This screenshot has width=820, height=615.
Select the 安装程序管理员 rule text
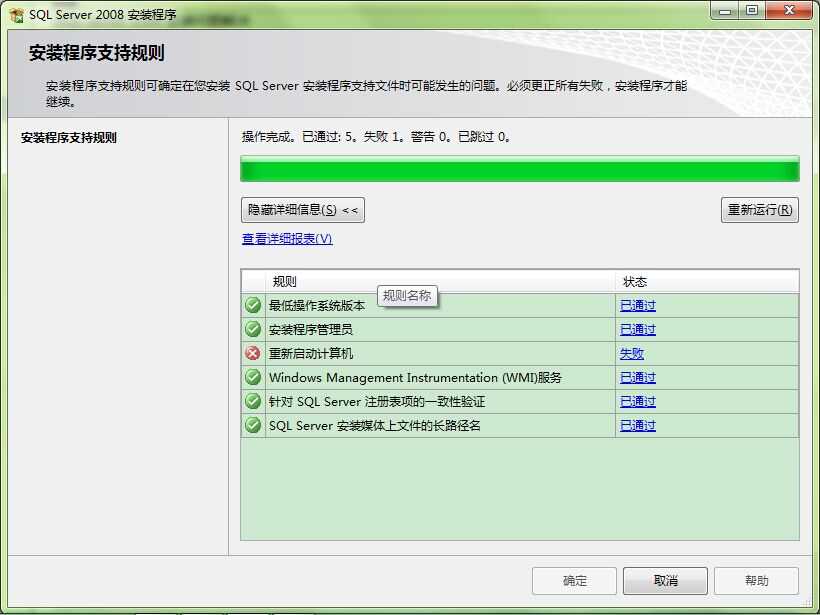pyautogui.click(x=311, y=329)
